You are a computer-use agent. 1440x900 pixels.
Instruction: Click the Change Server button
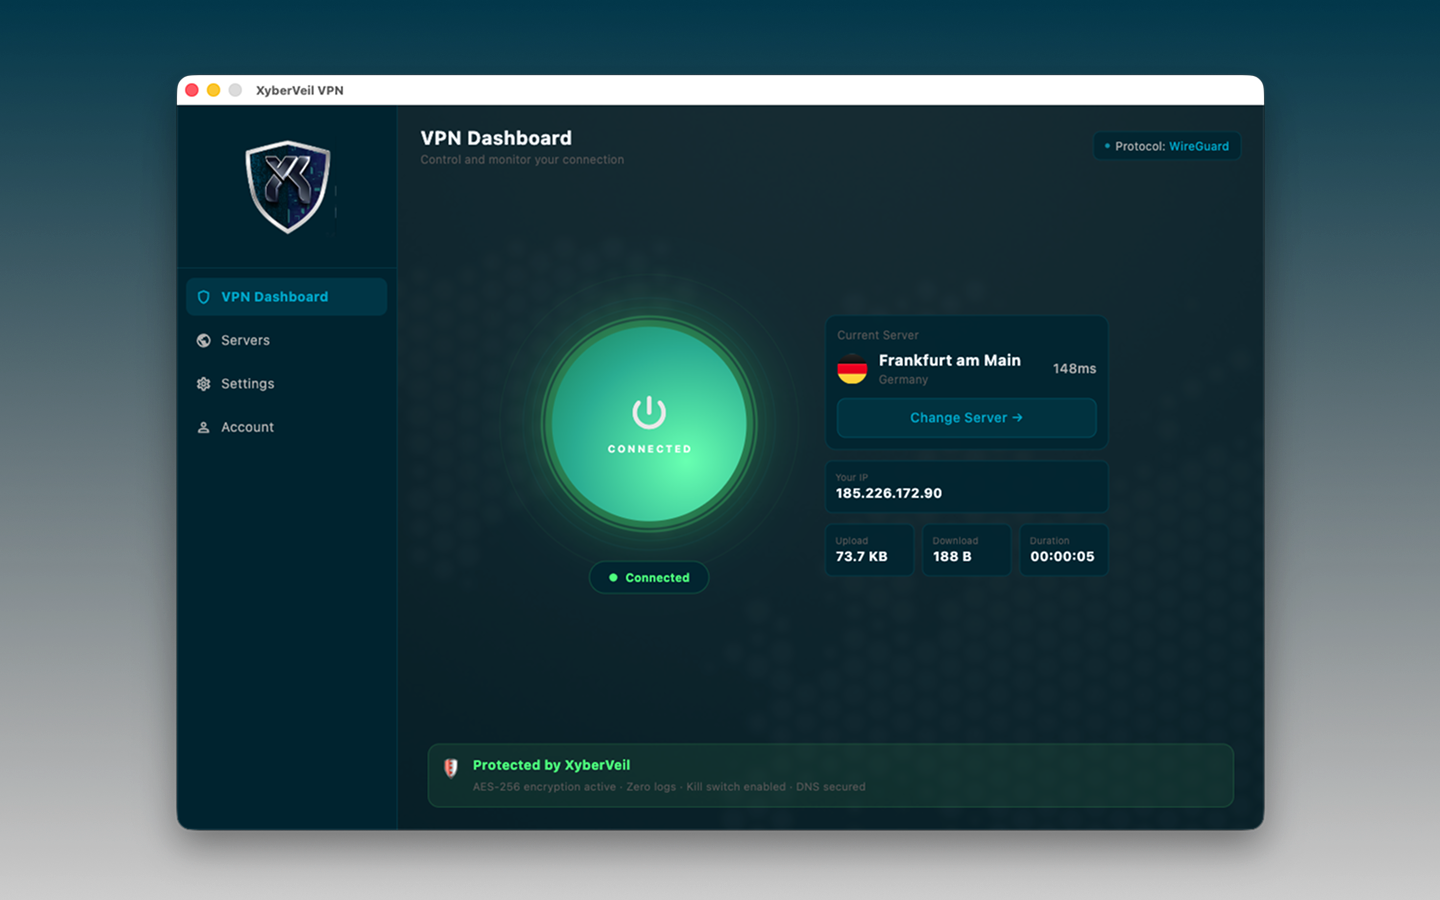(x=966, y=418)
